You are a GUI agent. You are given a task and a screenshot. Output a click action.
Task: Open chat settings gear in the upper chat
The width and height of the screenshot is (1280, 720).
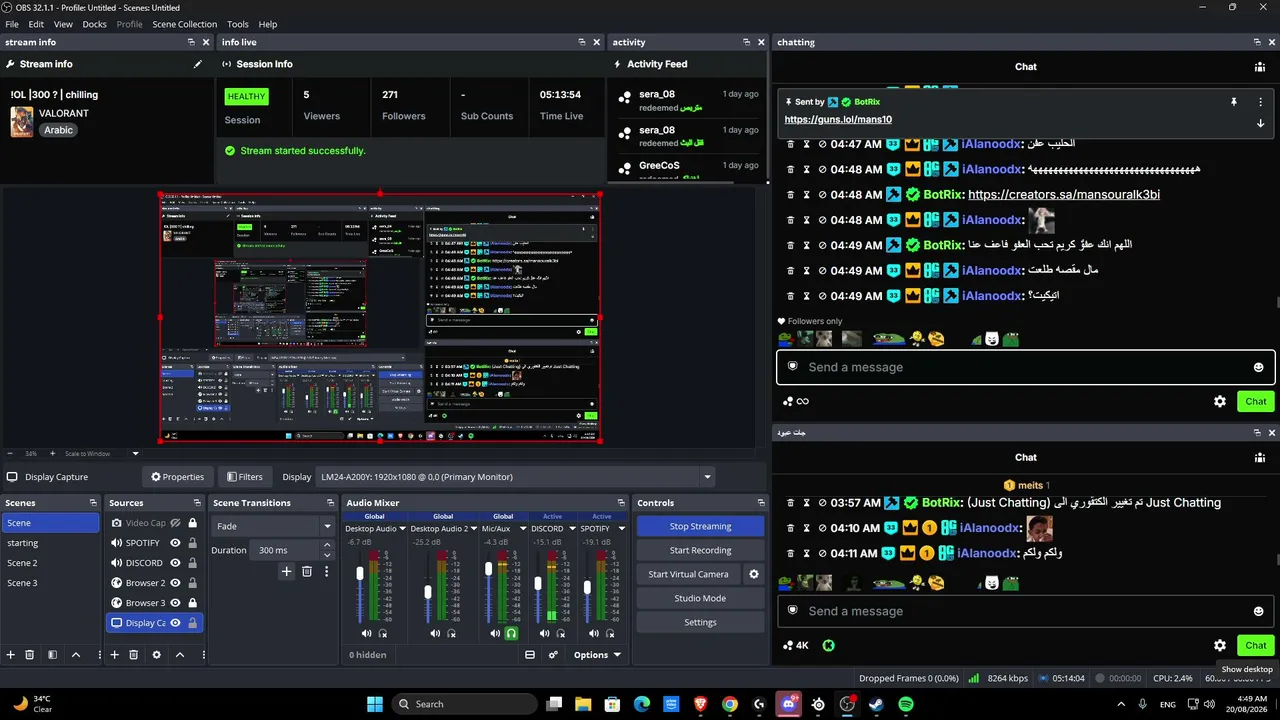1220,401
